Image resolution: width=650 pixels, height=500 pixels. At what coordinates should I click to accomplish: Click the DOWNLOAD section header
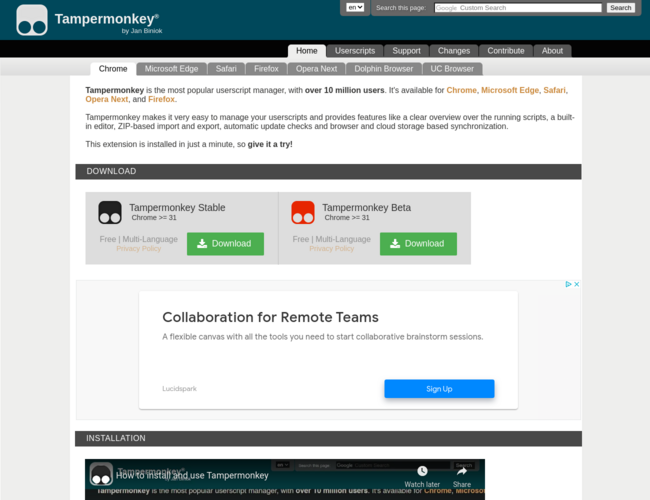(x=328, y=171)
